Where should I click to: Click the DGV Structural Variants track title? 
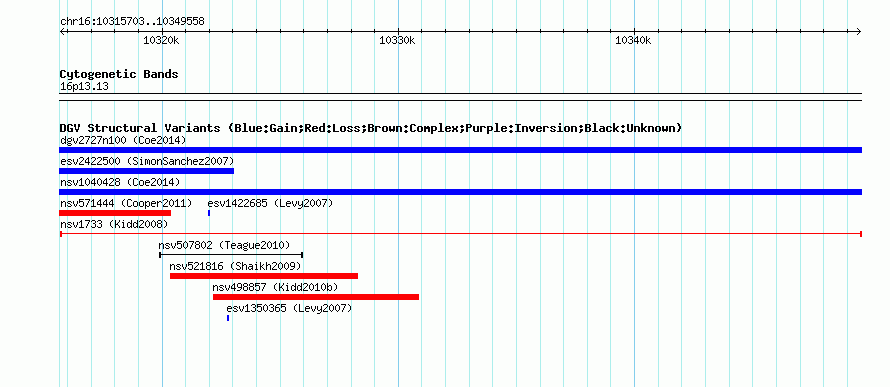[370, 128]
